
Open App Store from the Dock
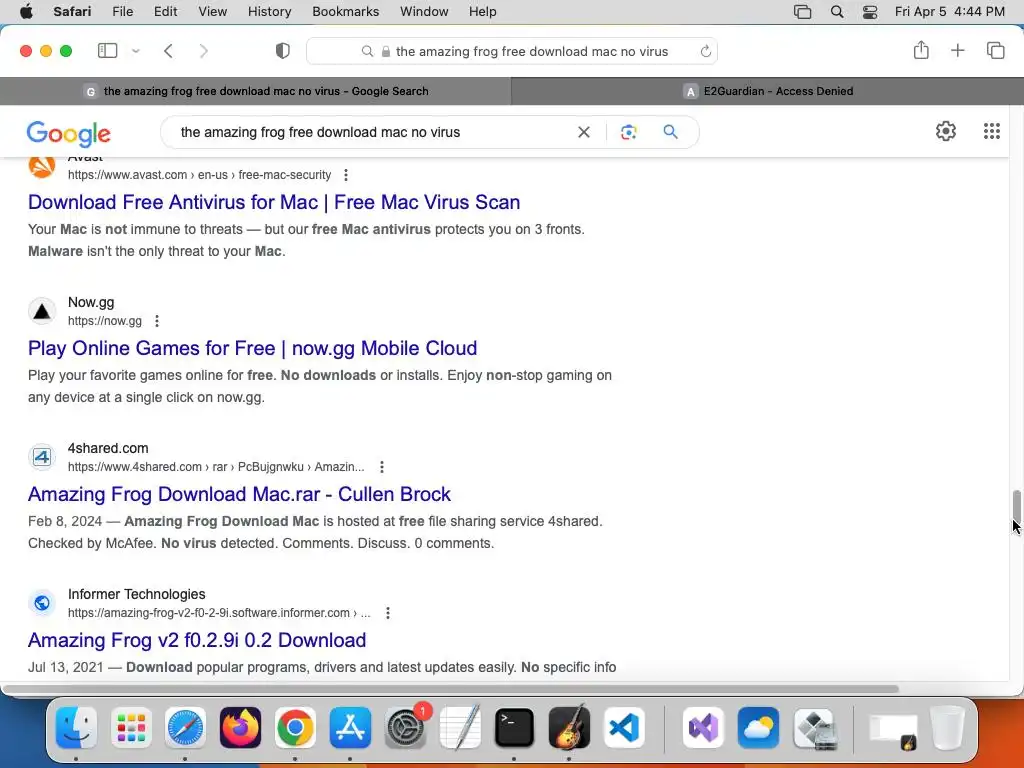coord(350,727)
